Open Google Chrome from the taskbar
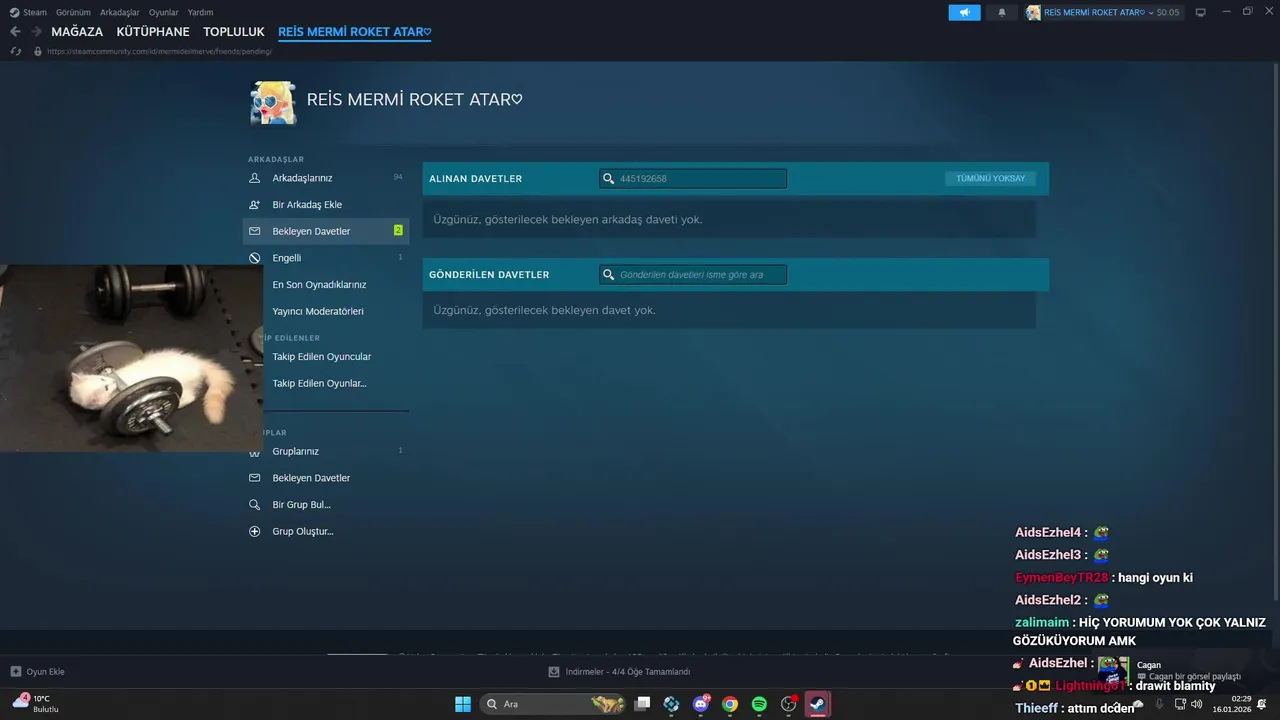Image resolution: width=1280 pixels, height=720 pixels. 730,704
